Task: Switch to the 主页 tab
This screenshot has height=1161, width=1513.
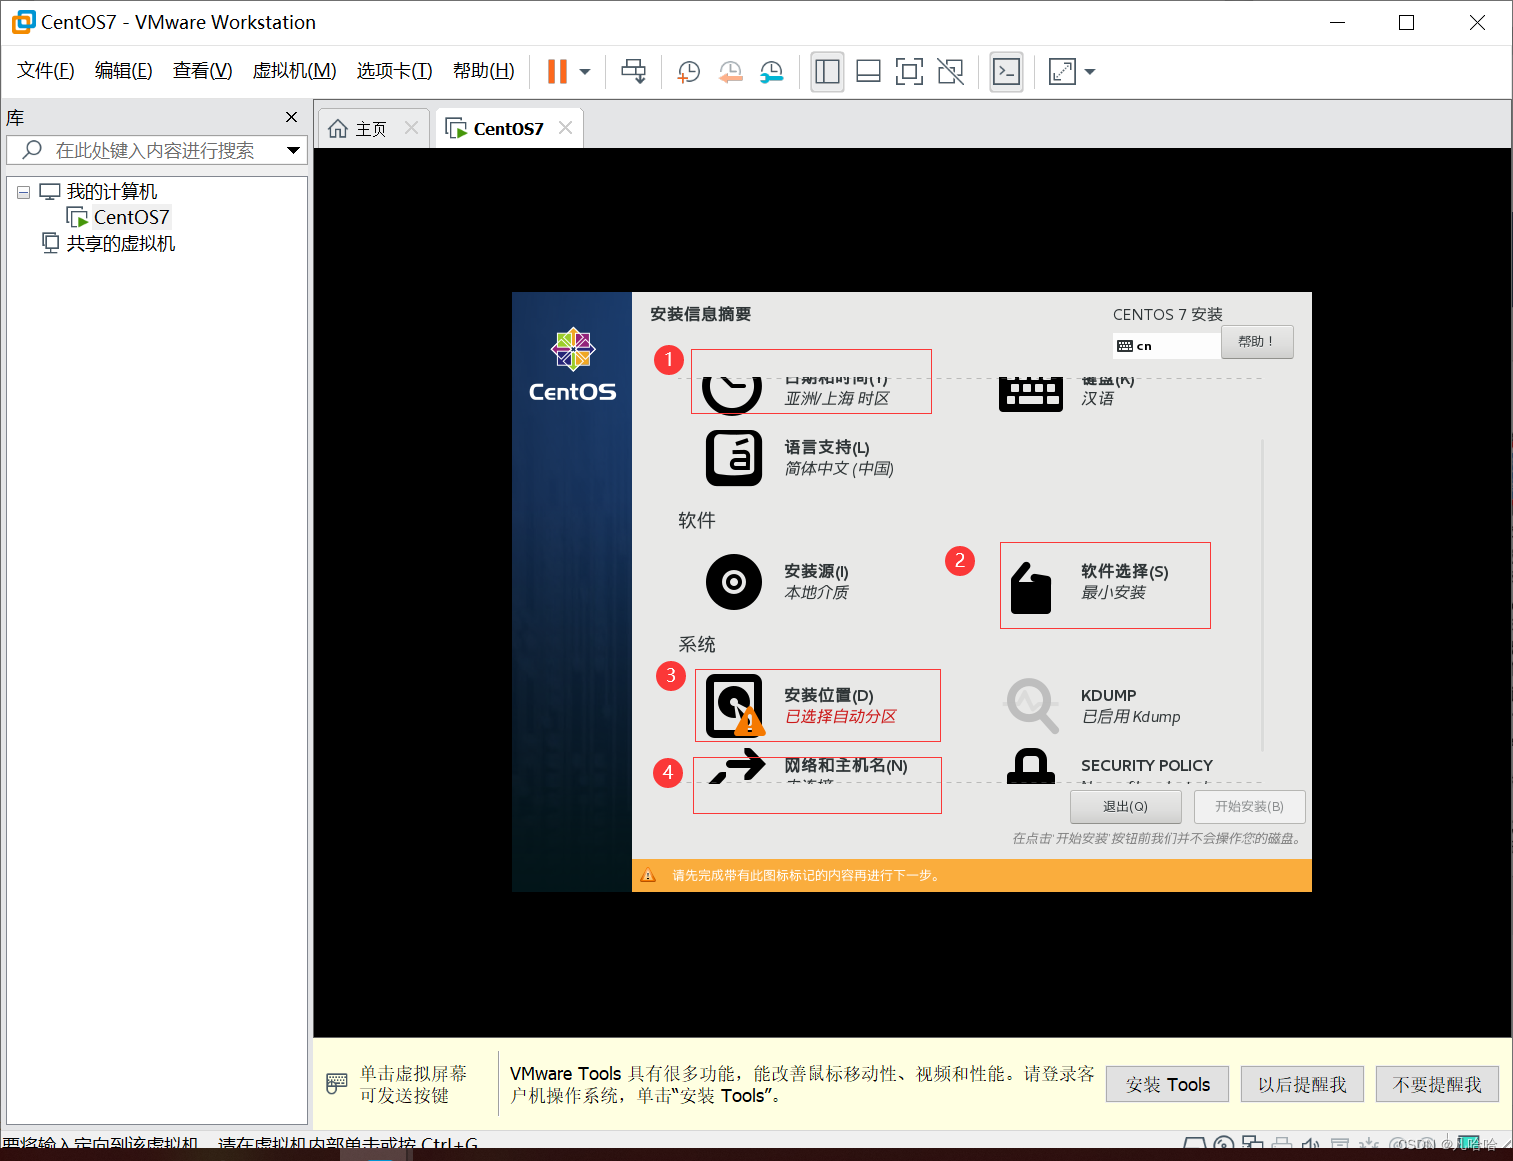Action: click(370, 127)
